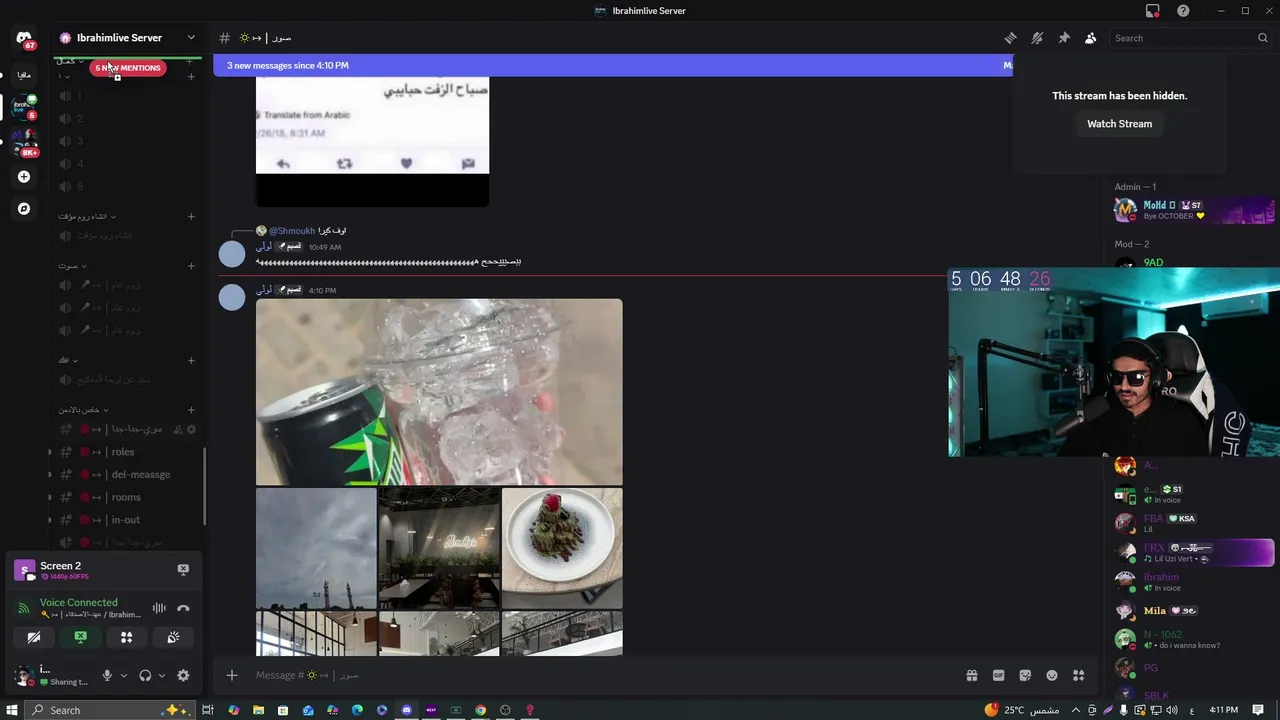Open the cafe interior photo thumbnail

[x=439, y=548]
